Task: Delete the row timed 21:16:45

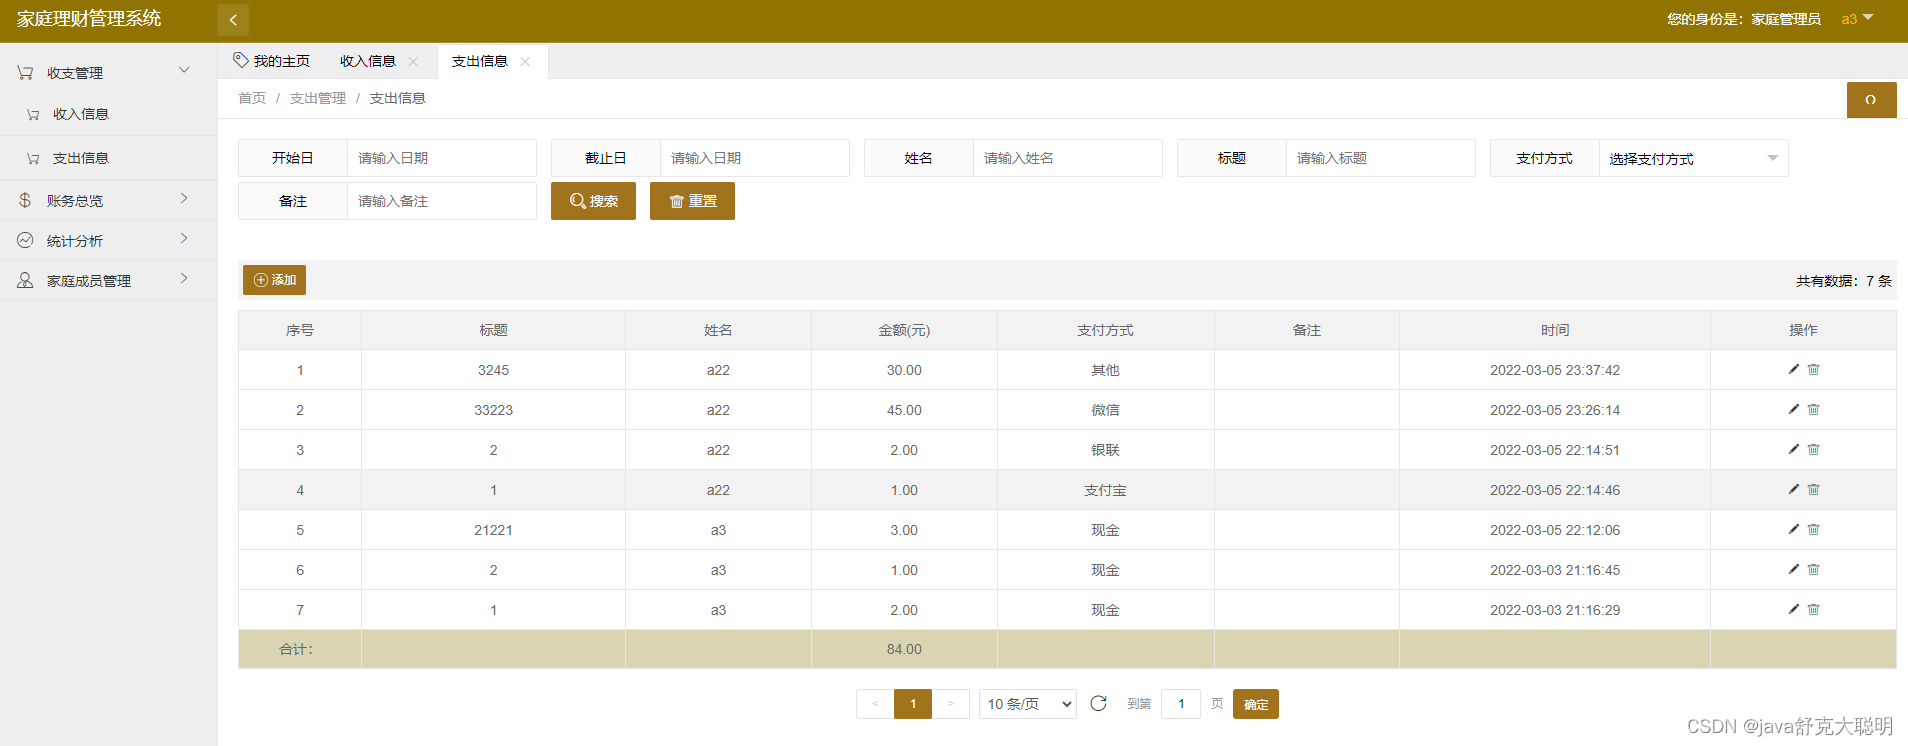Action: [x=1813, y=569]
